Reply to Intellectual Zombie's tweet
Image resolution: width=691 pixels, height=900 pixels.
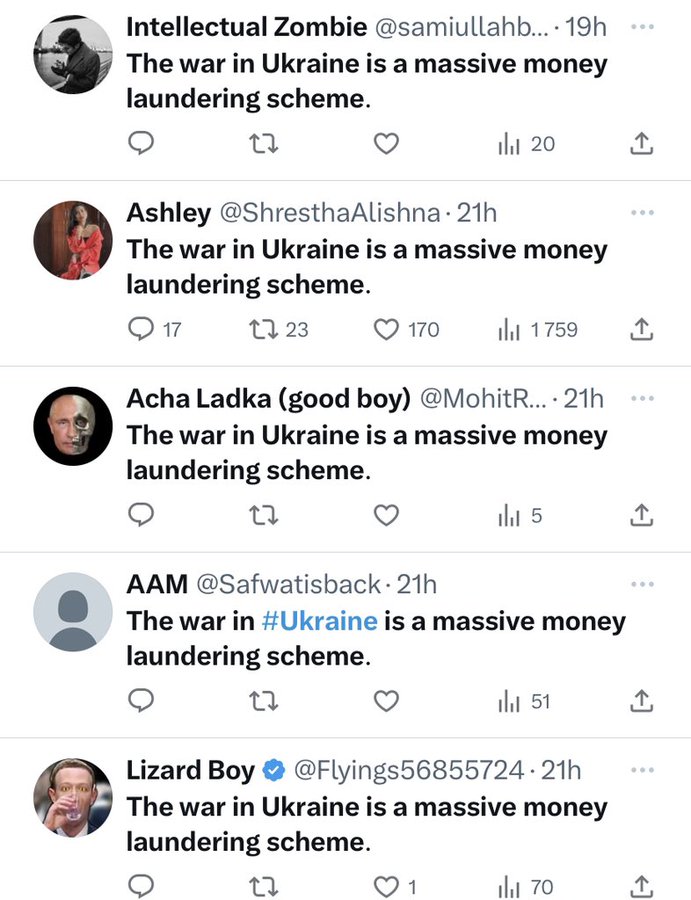pos(142,144)
